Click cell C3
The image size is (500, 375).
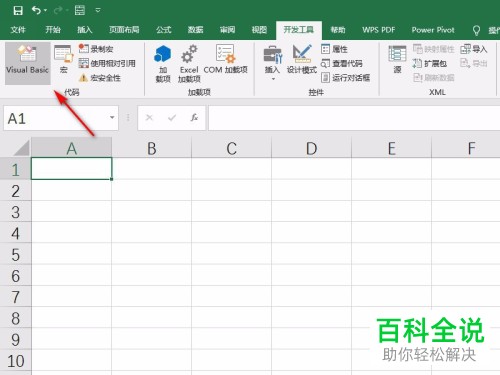click(232, 212)
